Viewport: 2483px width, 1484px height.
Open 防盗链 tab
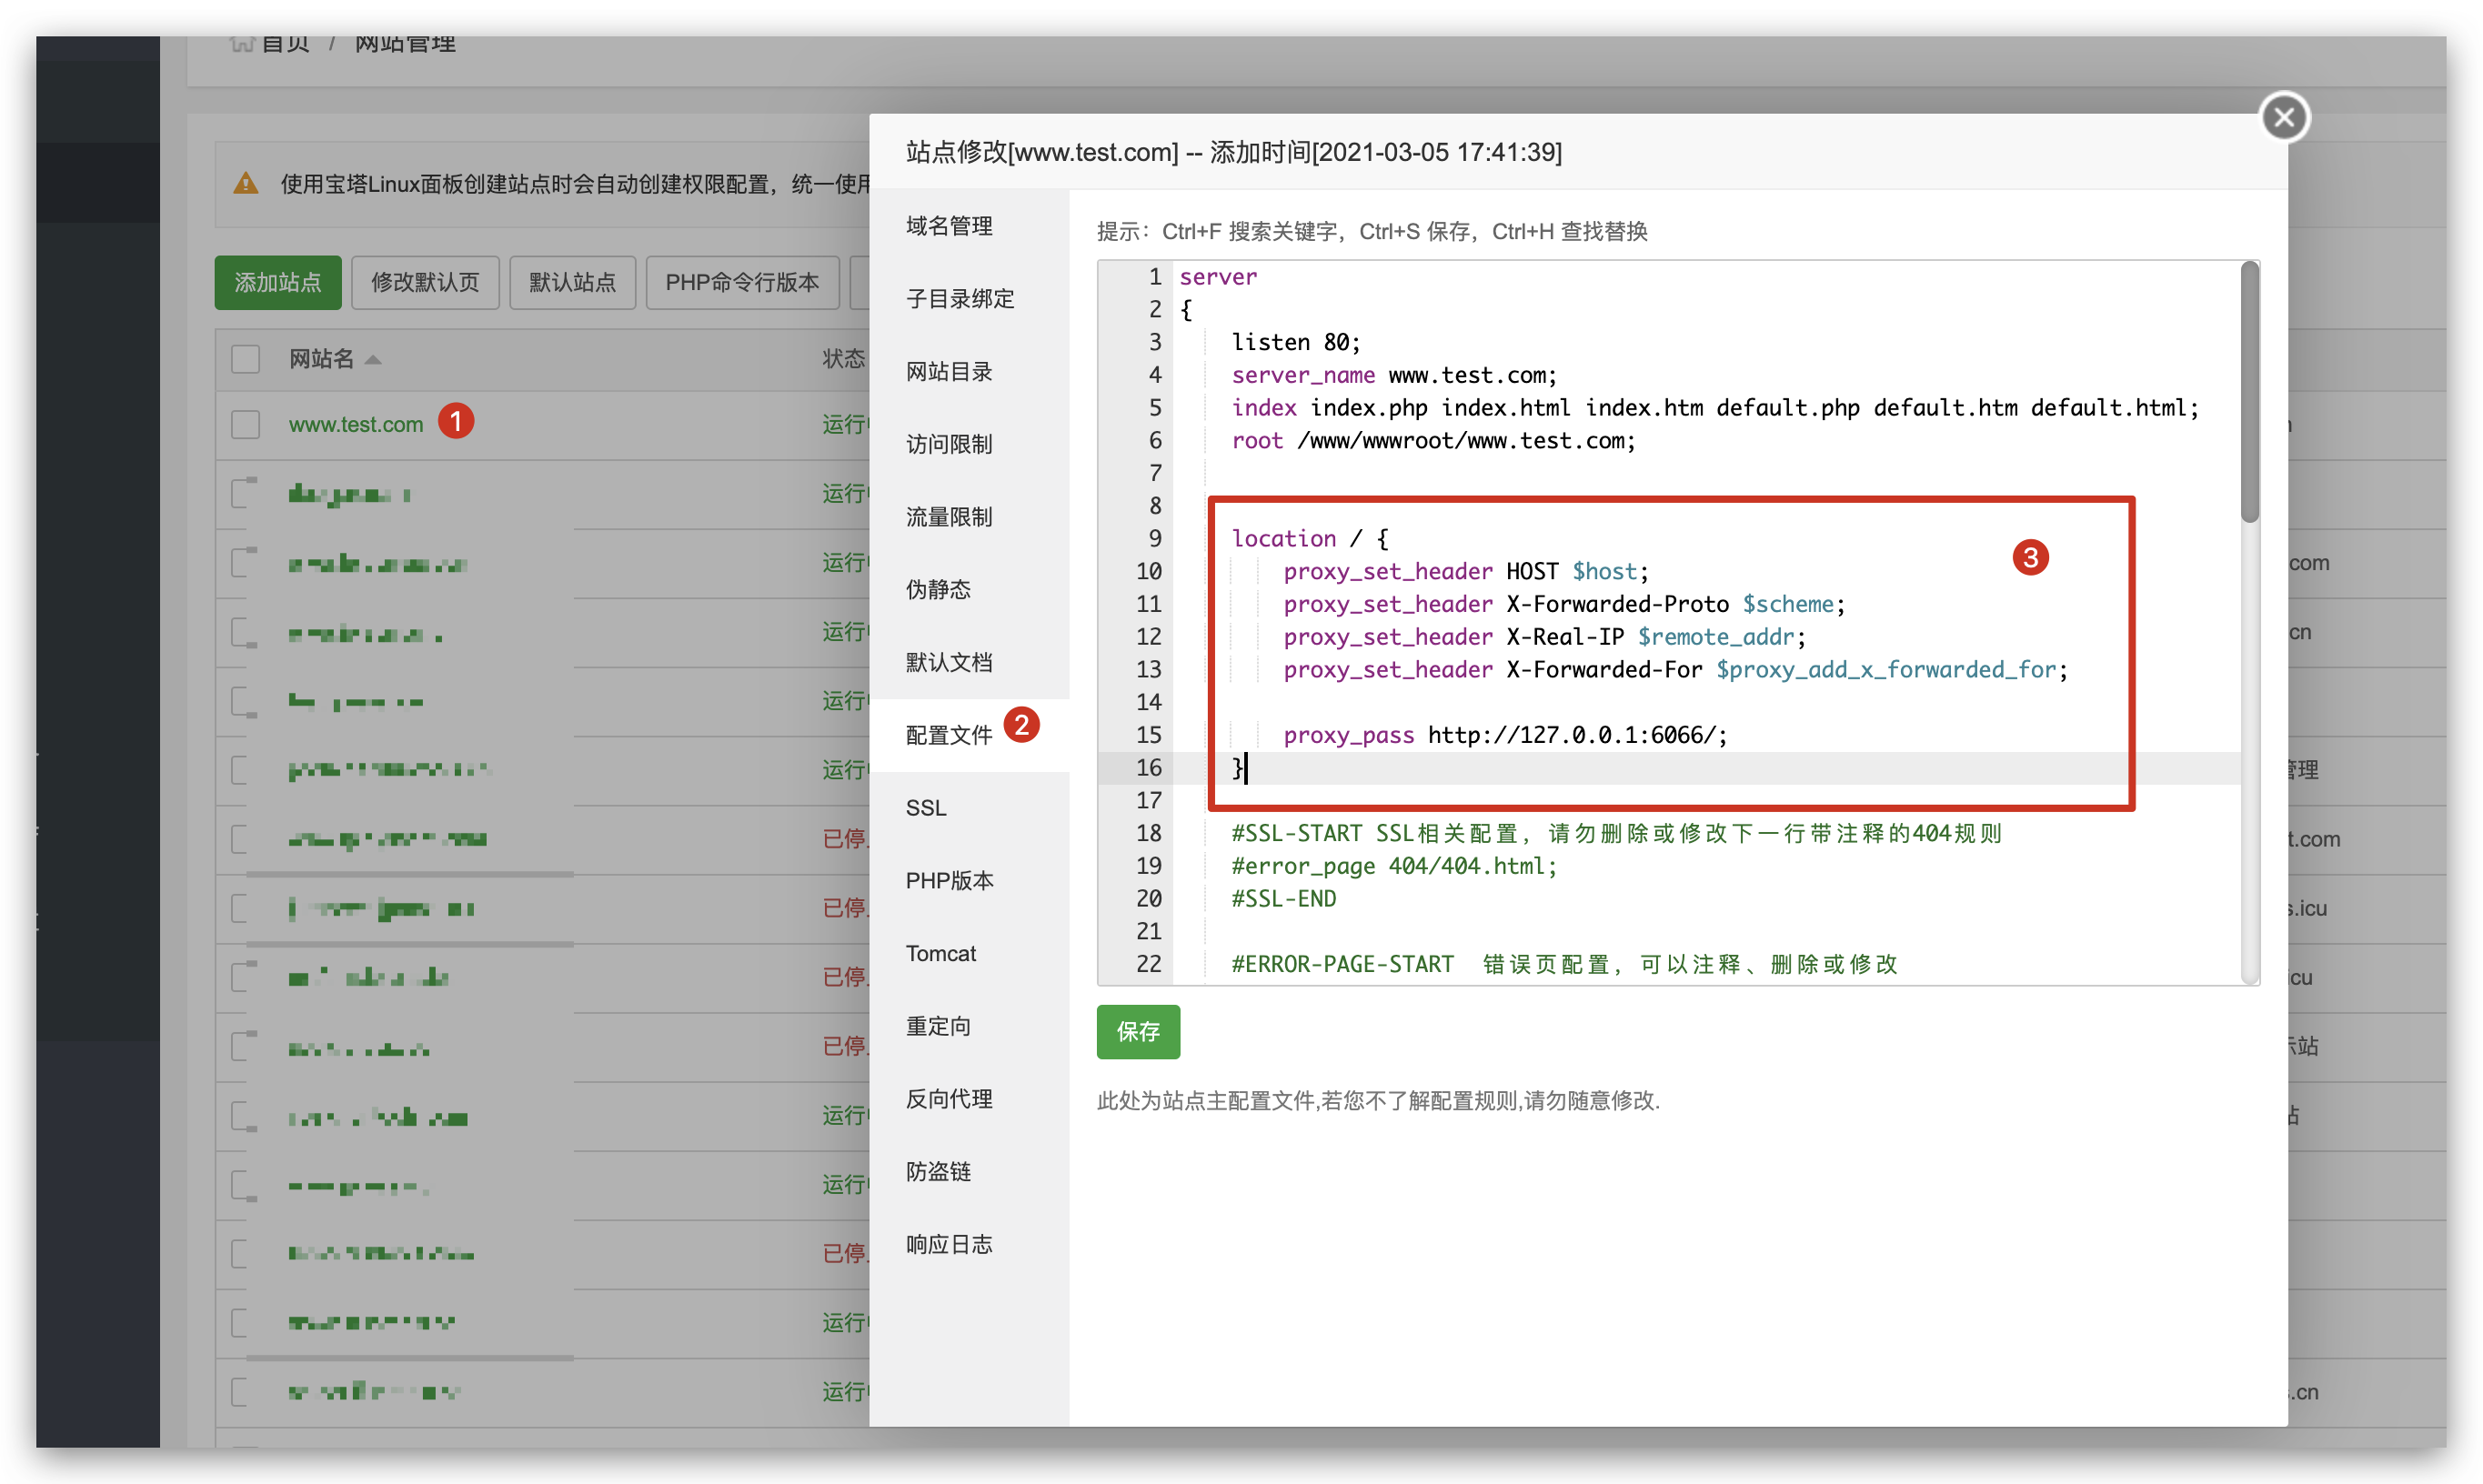pos(968,1172)
